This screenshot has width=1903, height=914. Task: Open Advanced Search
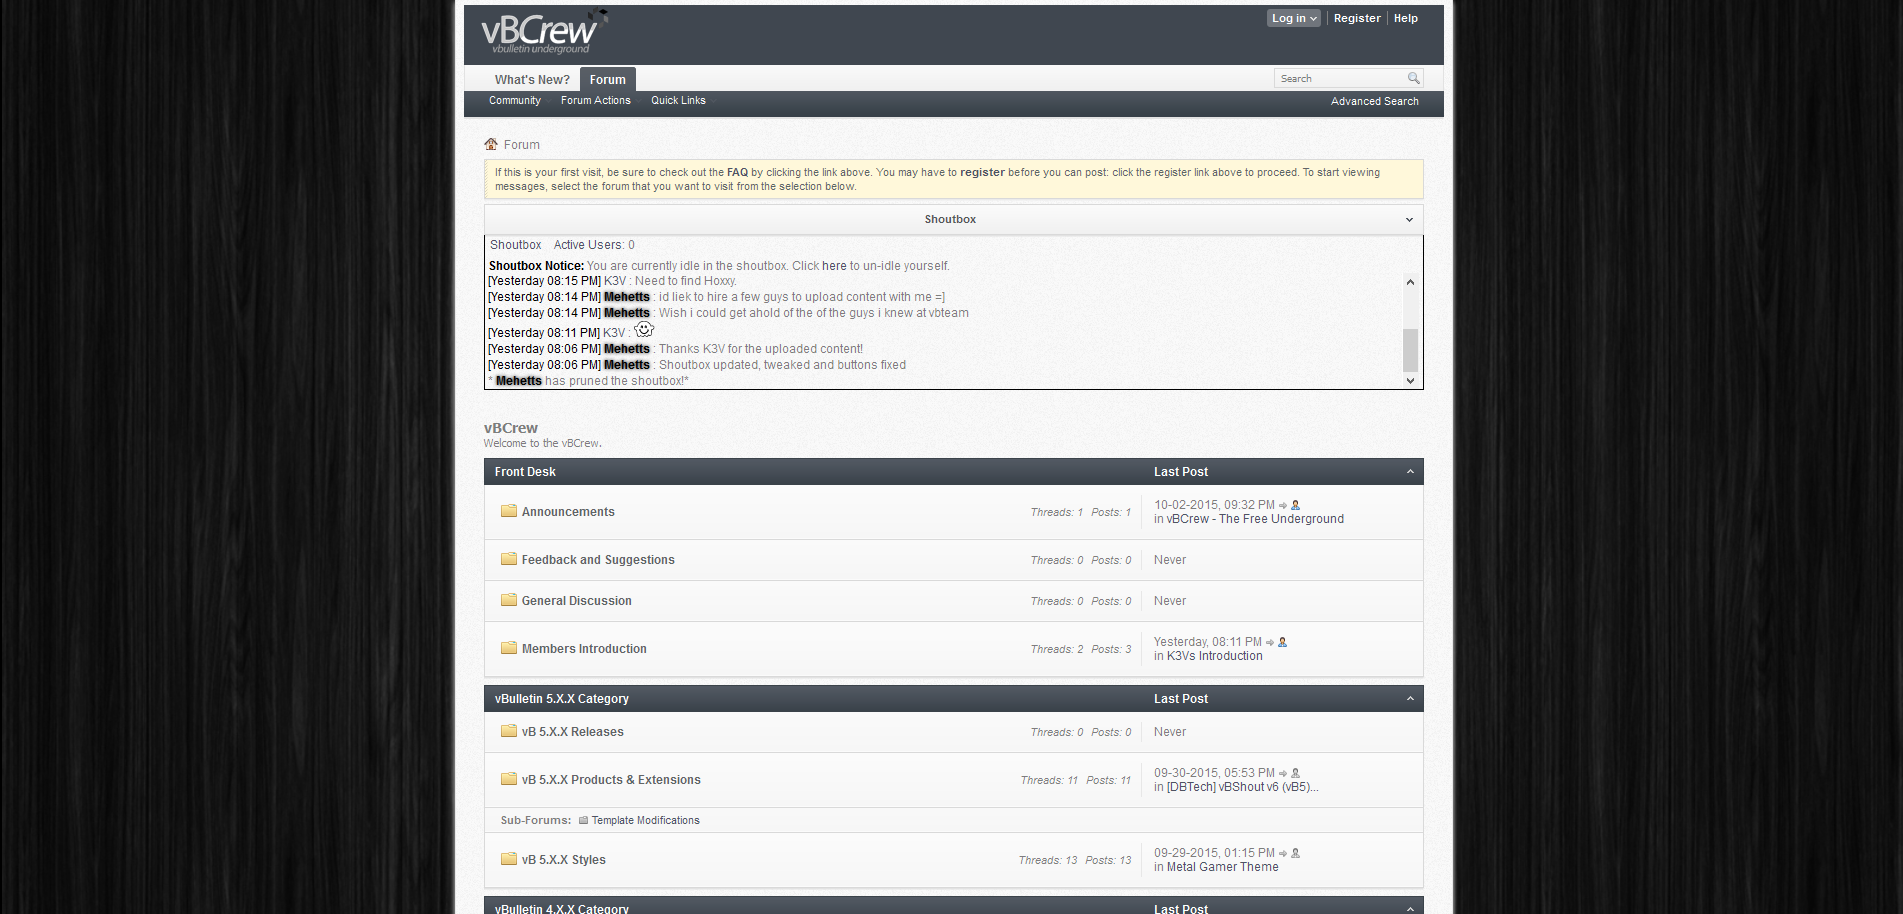click(x=1374, y=101)
